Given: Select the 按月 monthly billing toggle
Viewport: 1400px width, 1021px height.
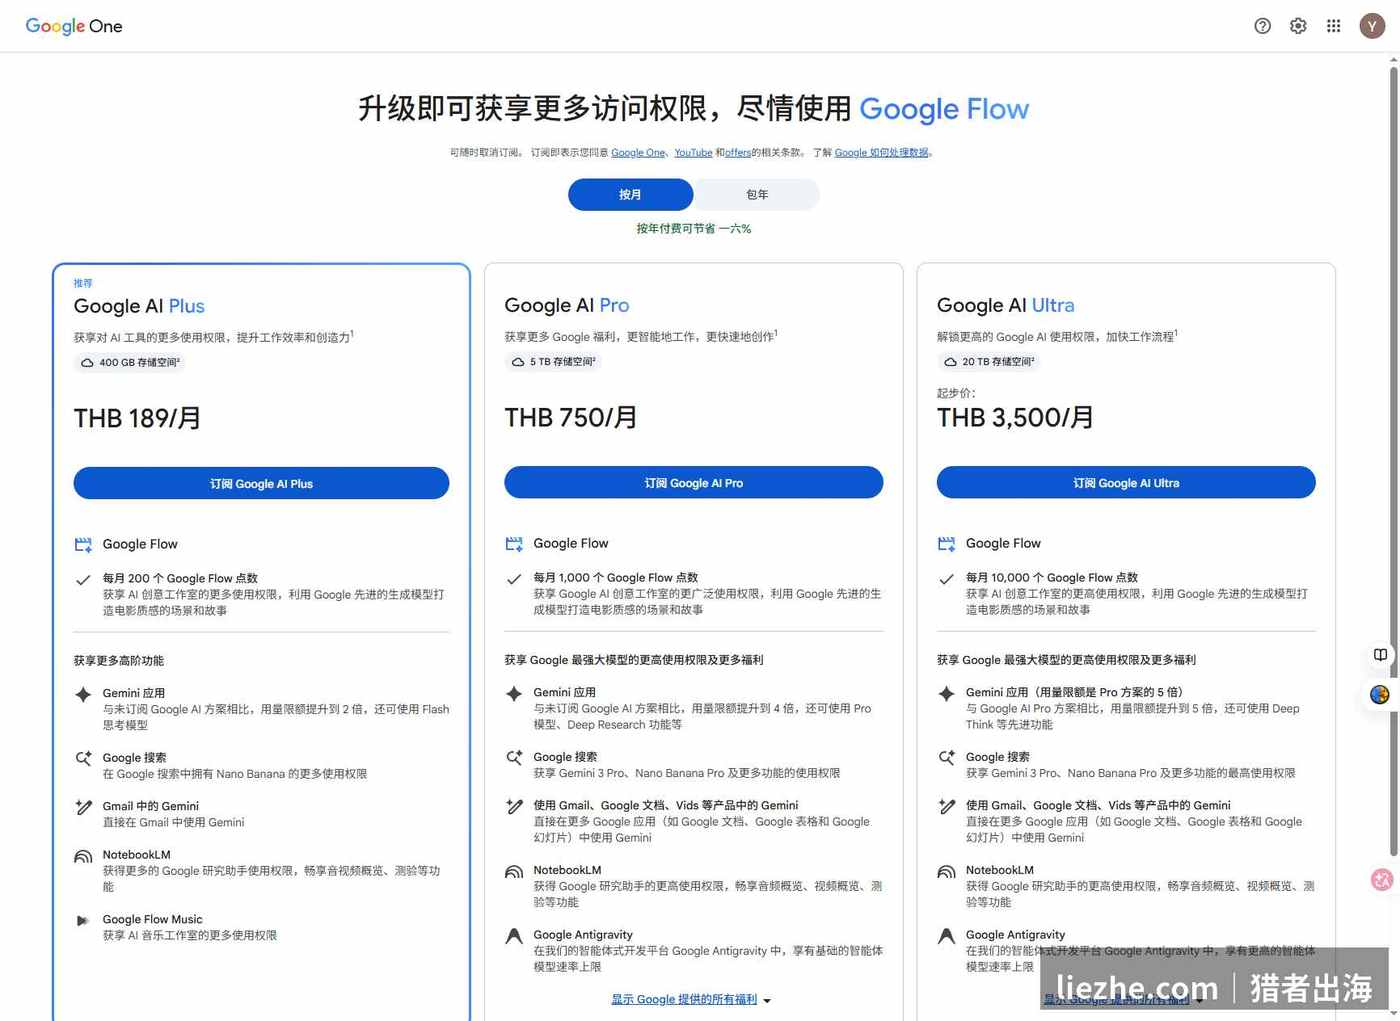Looking at the screenshot, I should [630, 195].
